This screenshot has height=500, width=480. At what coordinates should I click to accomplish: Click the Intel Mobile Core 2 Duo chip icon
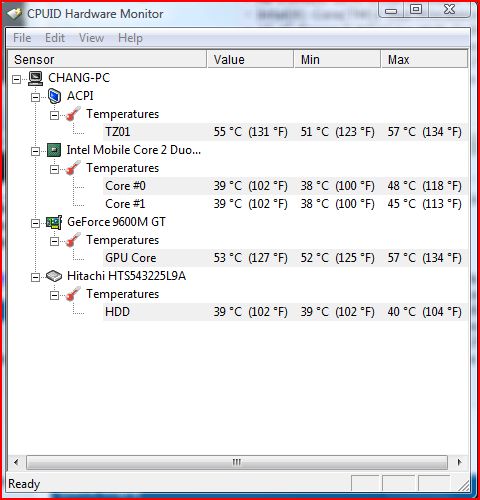tap(54, 150)
